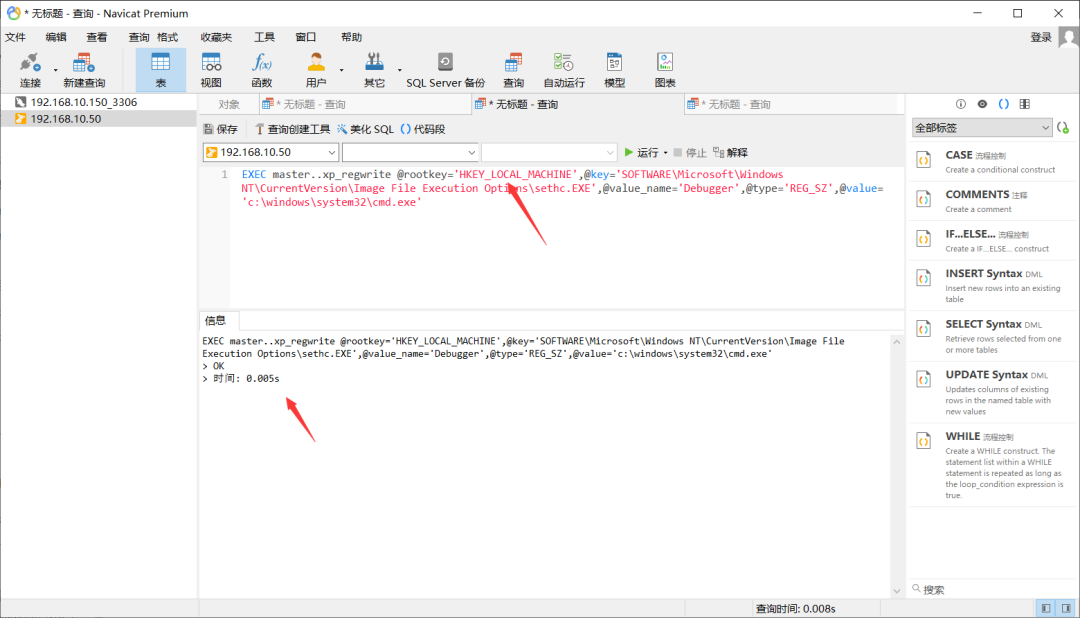
Task: Toggle left pane icon in status bar
Action: click(1046, 608)
